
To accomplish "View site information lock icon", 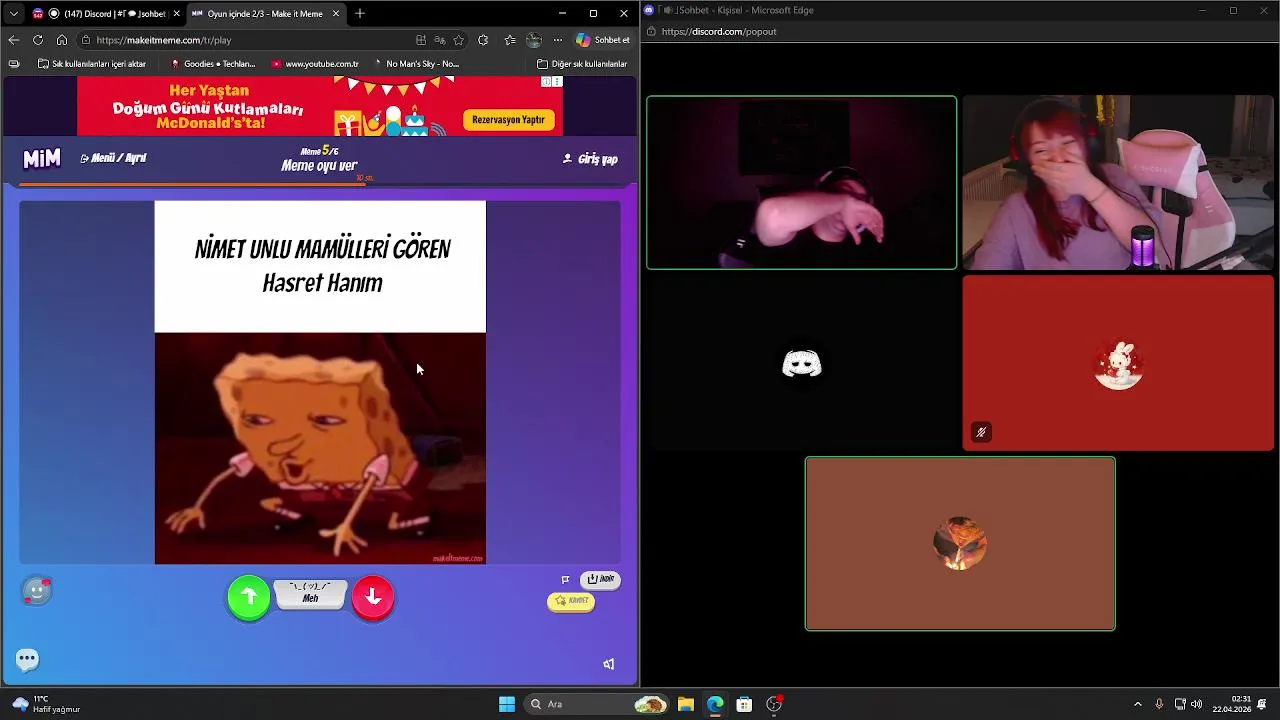I will click(87, 40).
